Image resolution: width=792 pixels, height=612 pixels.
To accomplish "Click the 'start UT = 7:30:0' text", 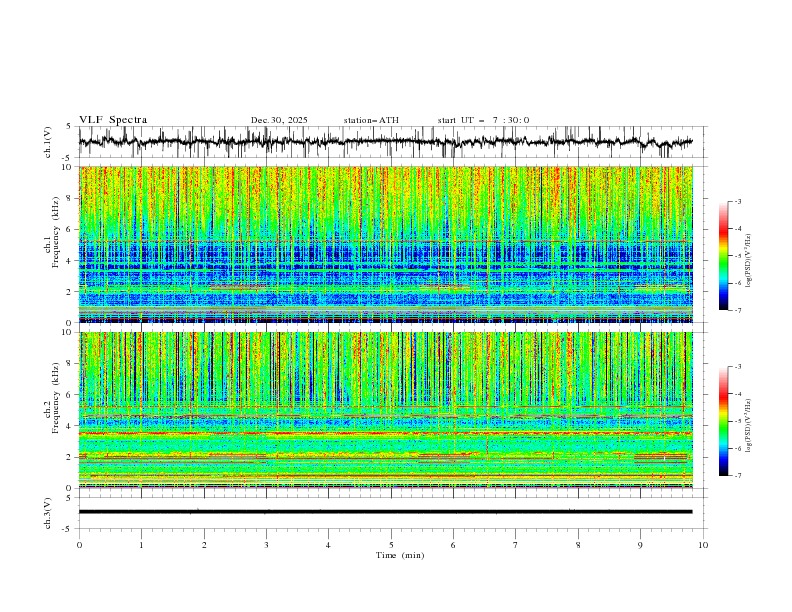I will [483, 120].
